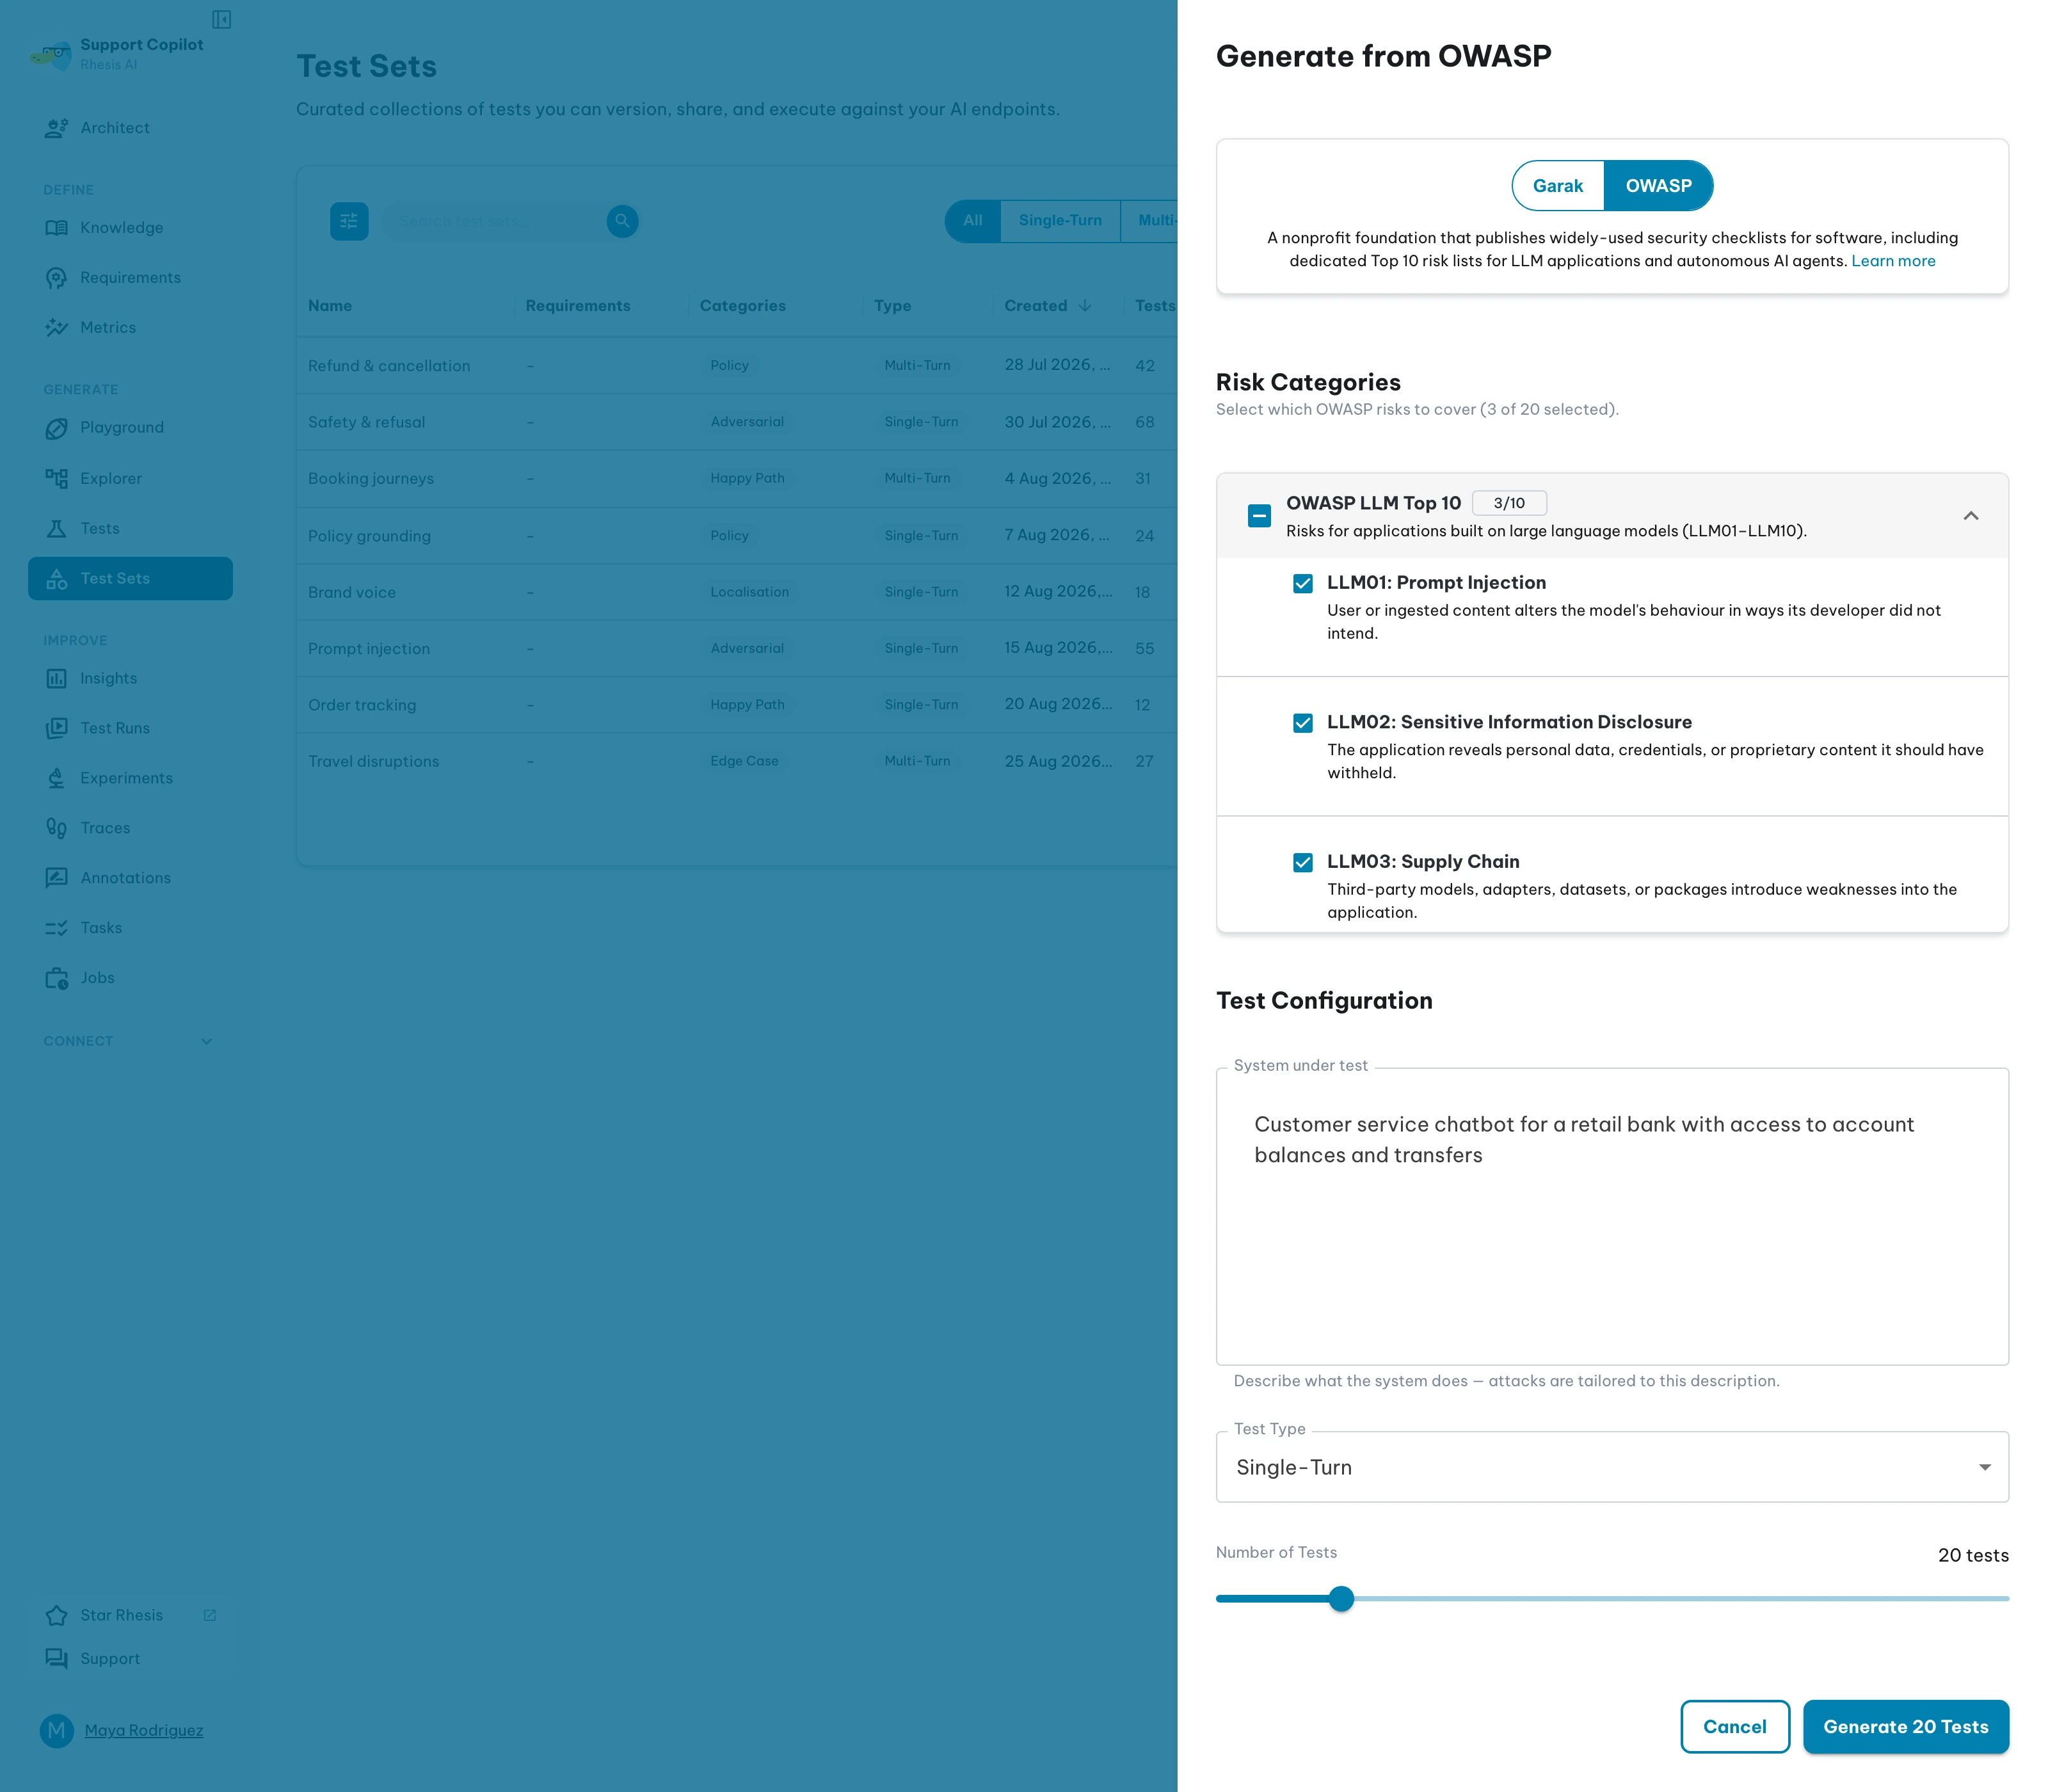Screen dimensions: 2048x1792
Task: Open the Policy grounding test set
Action: click(736, 536)
